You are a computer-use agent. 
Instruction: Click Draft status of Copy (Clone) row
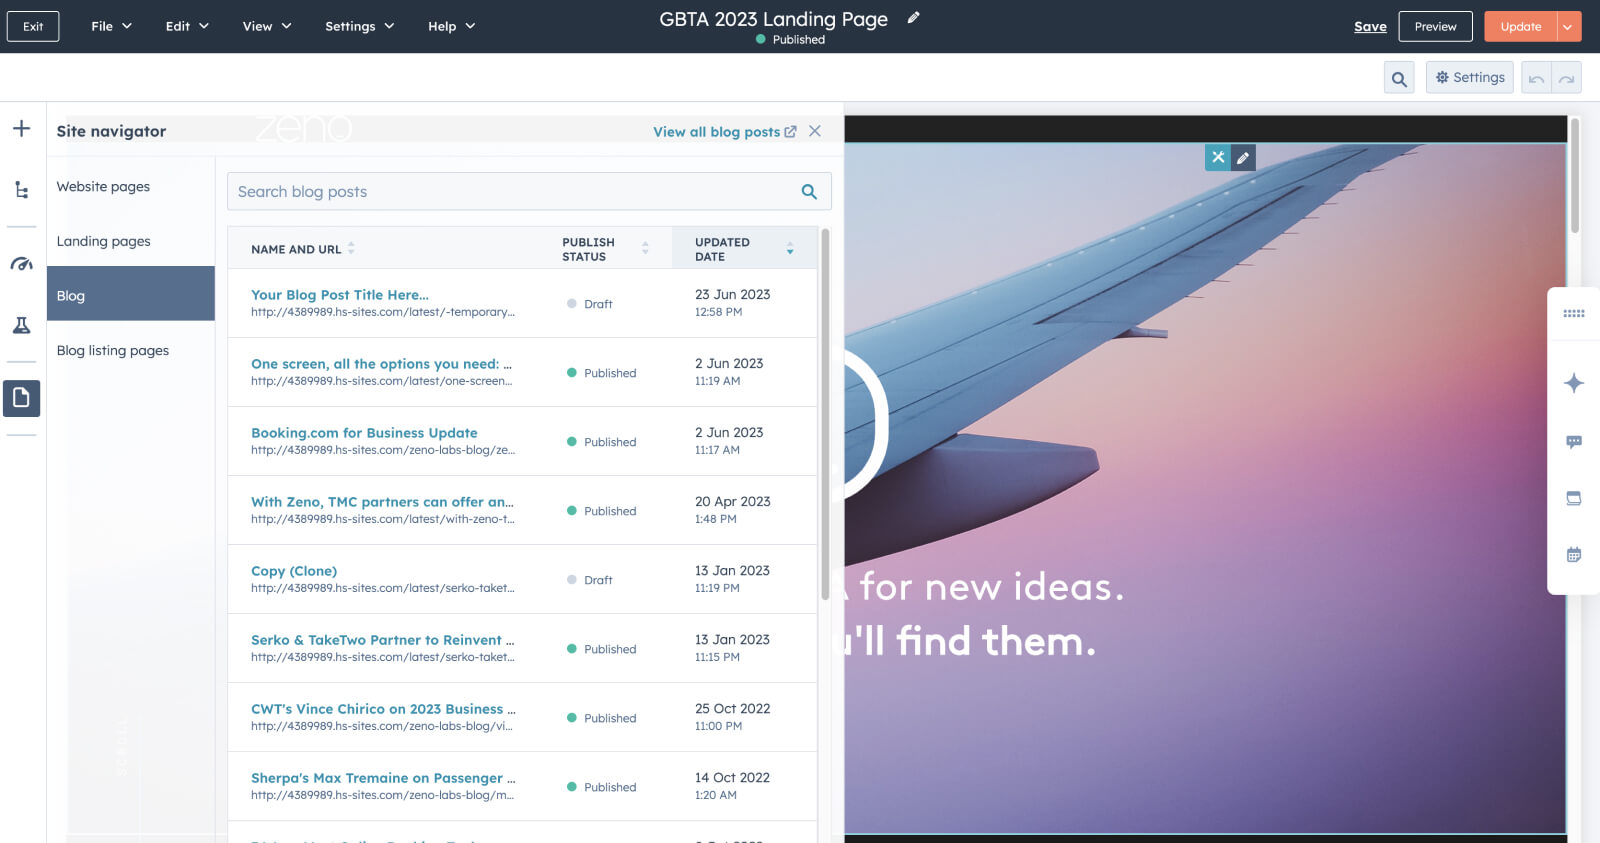click(590, 580)
